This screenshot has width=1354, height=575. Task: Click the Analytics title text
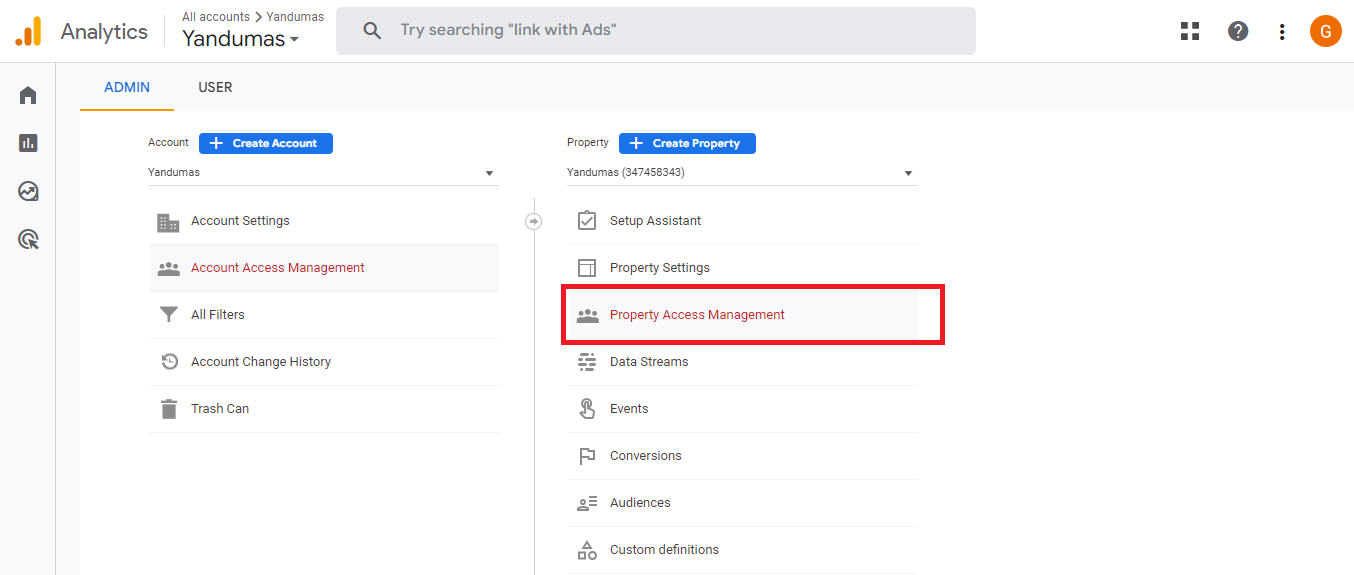pos(104,32)
